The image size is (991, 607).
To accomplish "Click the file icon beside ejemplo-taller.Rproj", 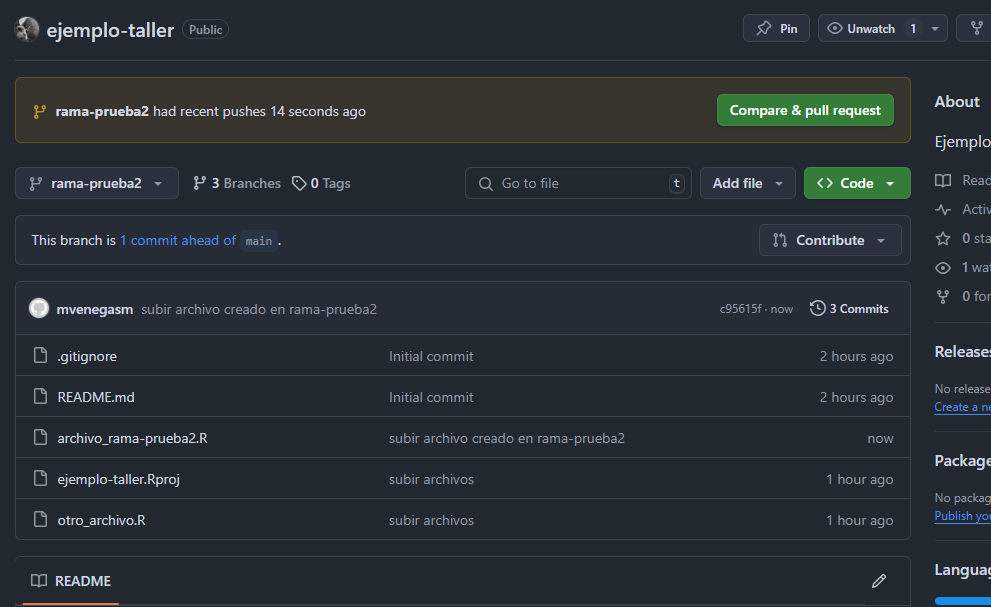I will point(40,479).
